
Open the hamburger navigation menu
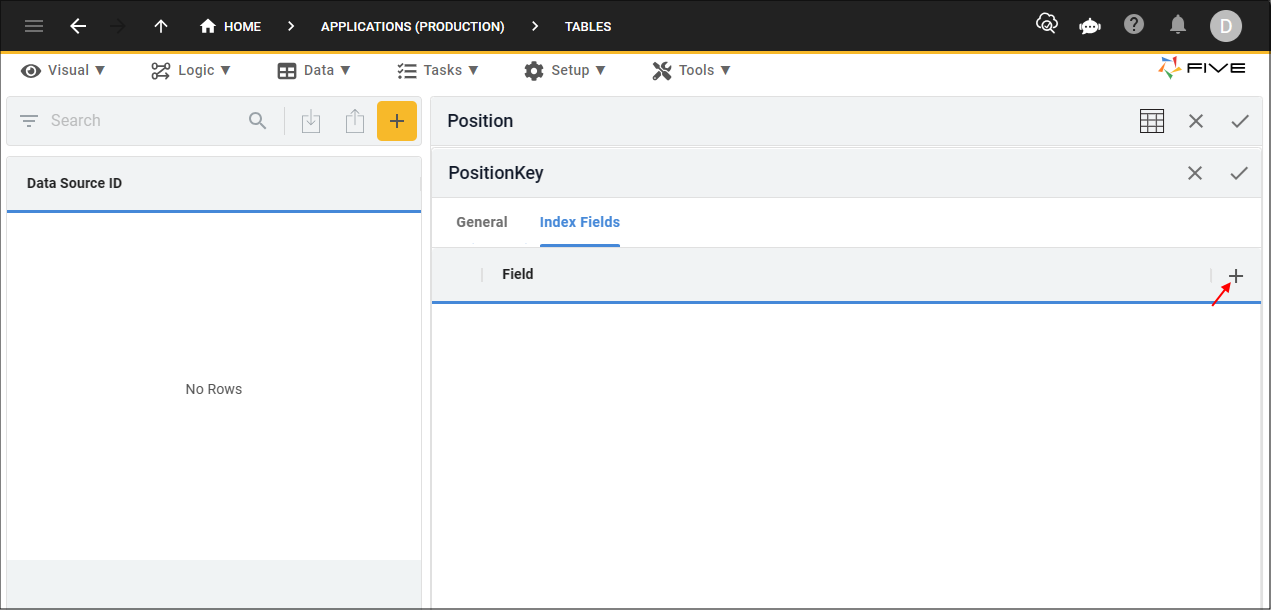pyautogui.click(x=33, y=26)
